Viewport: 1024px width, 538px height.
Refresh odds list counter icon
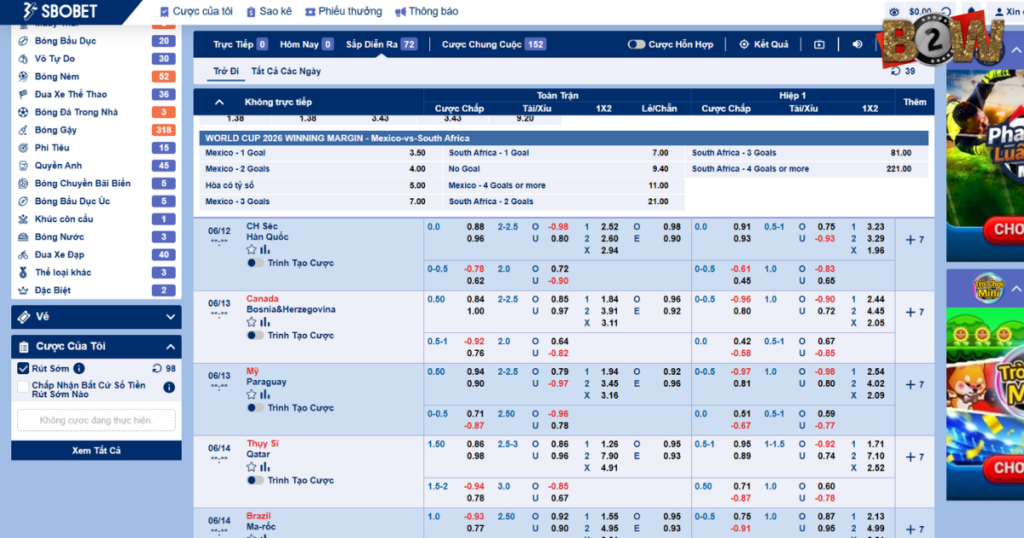point(896,71)
